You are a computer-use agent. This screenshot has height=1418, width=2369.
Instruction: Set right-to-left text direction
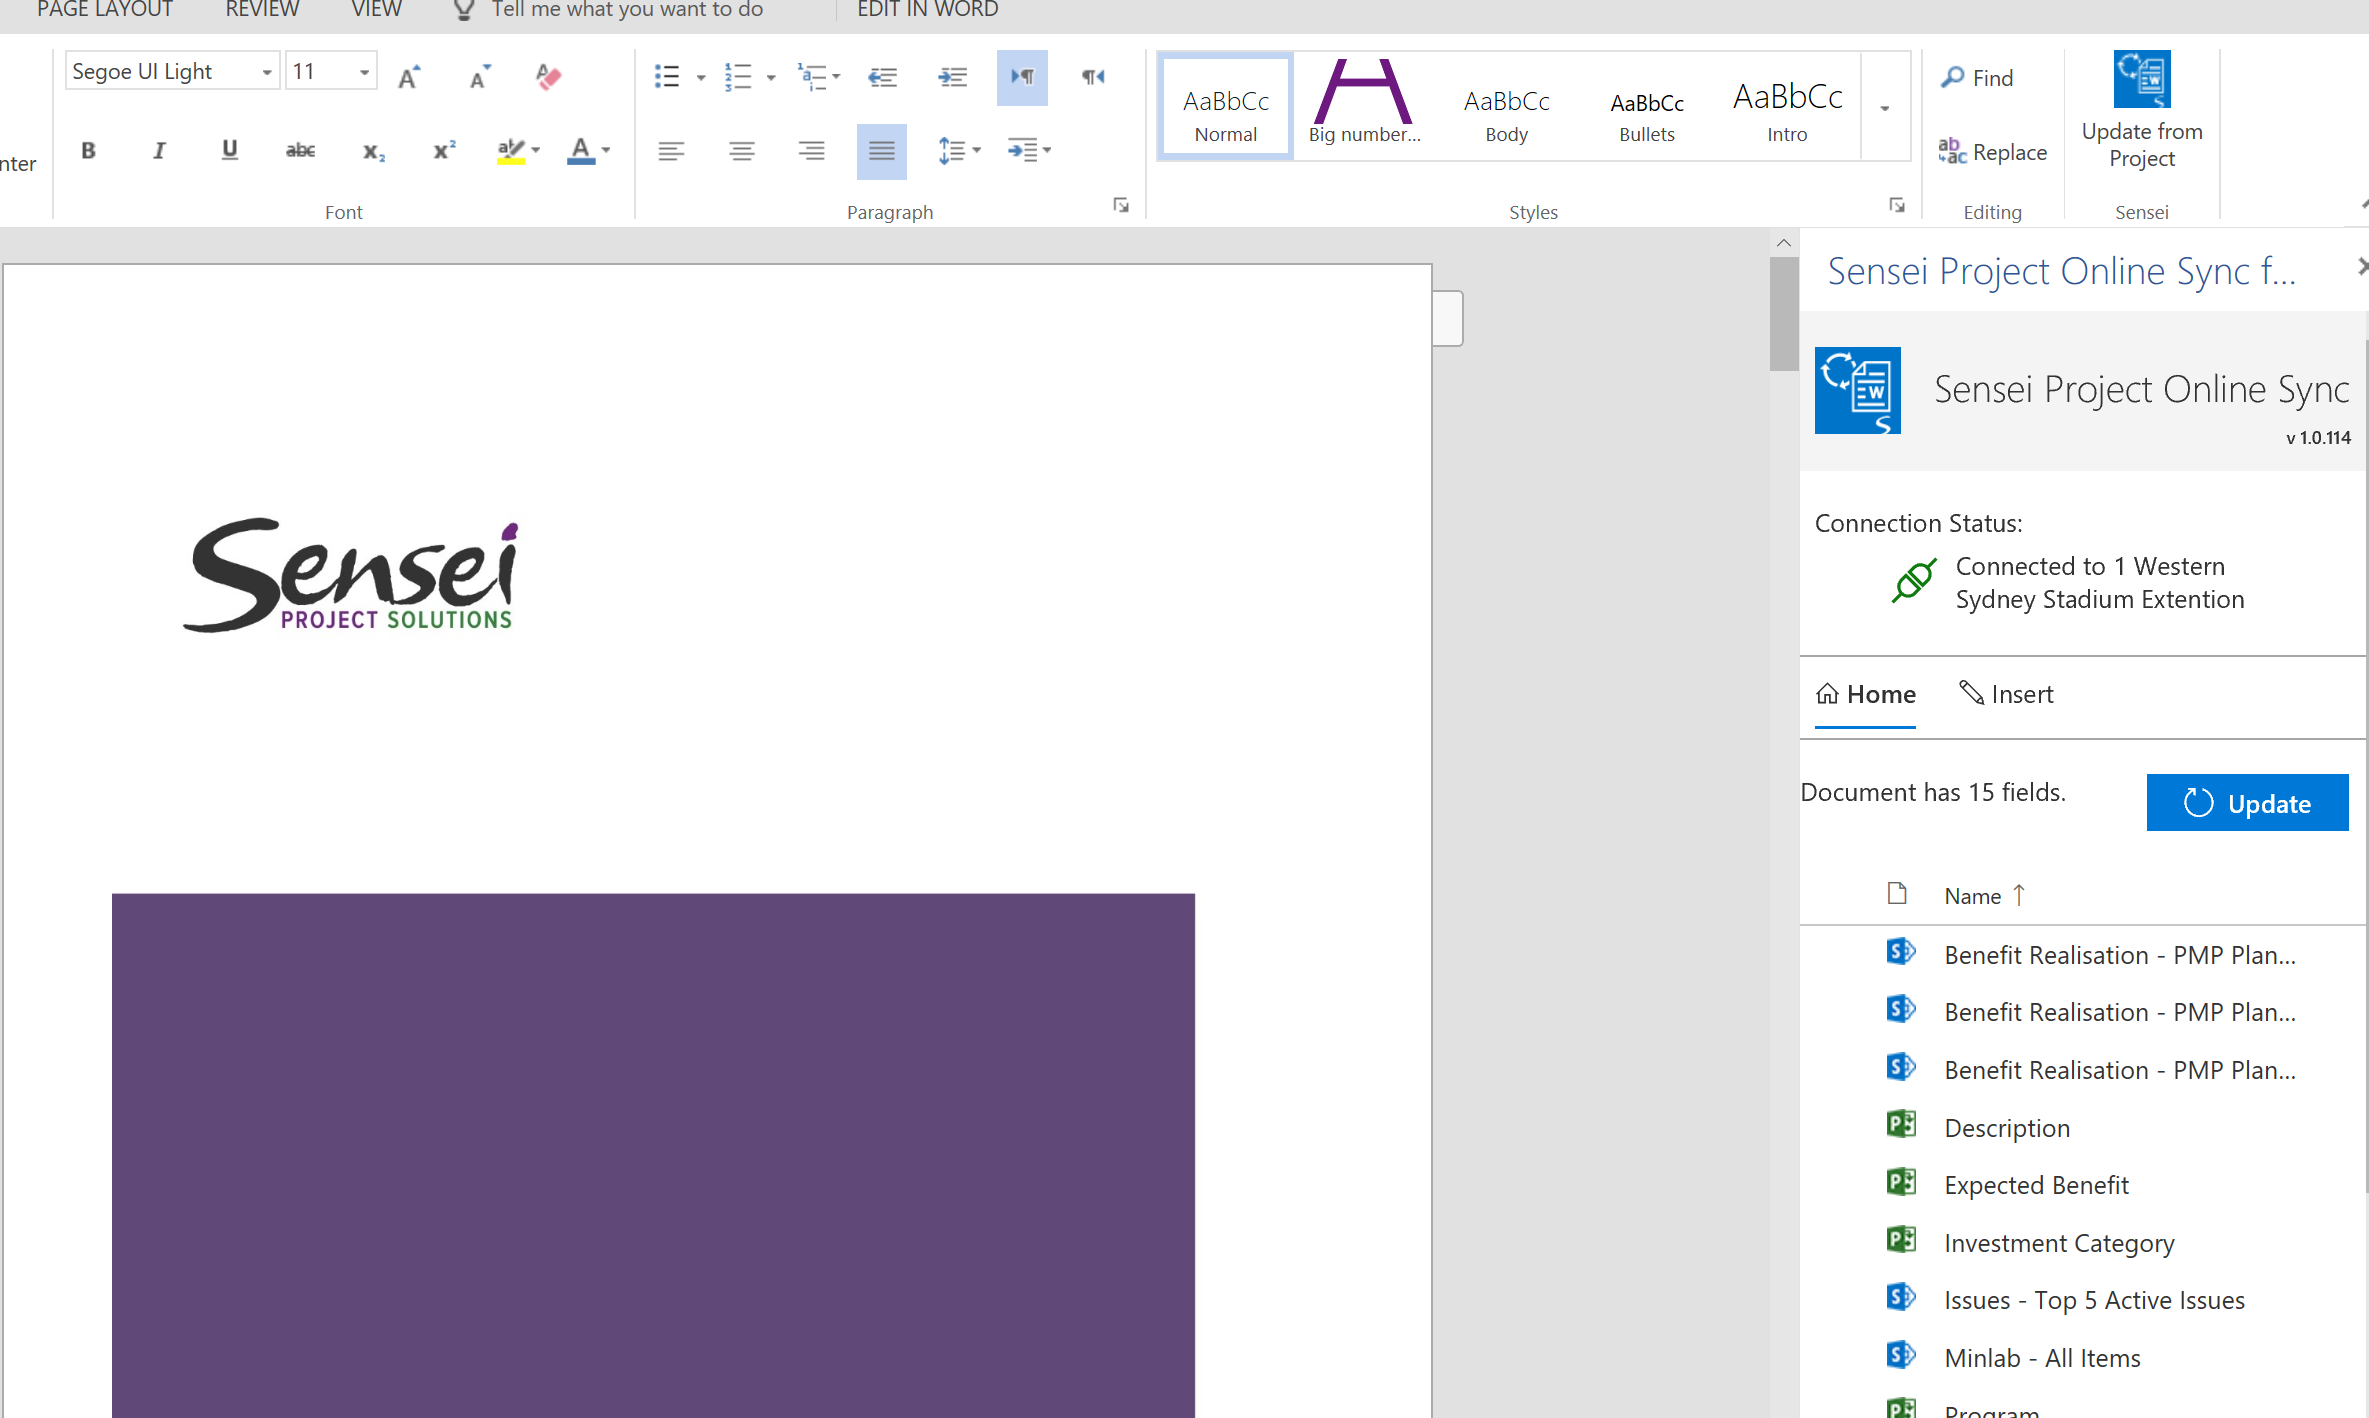[1093, 77]
